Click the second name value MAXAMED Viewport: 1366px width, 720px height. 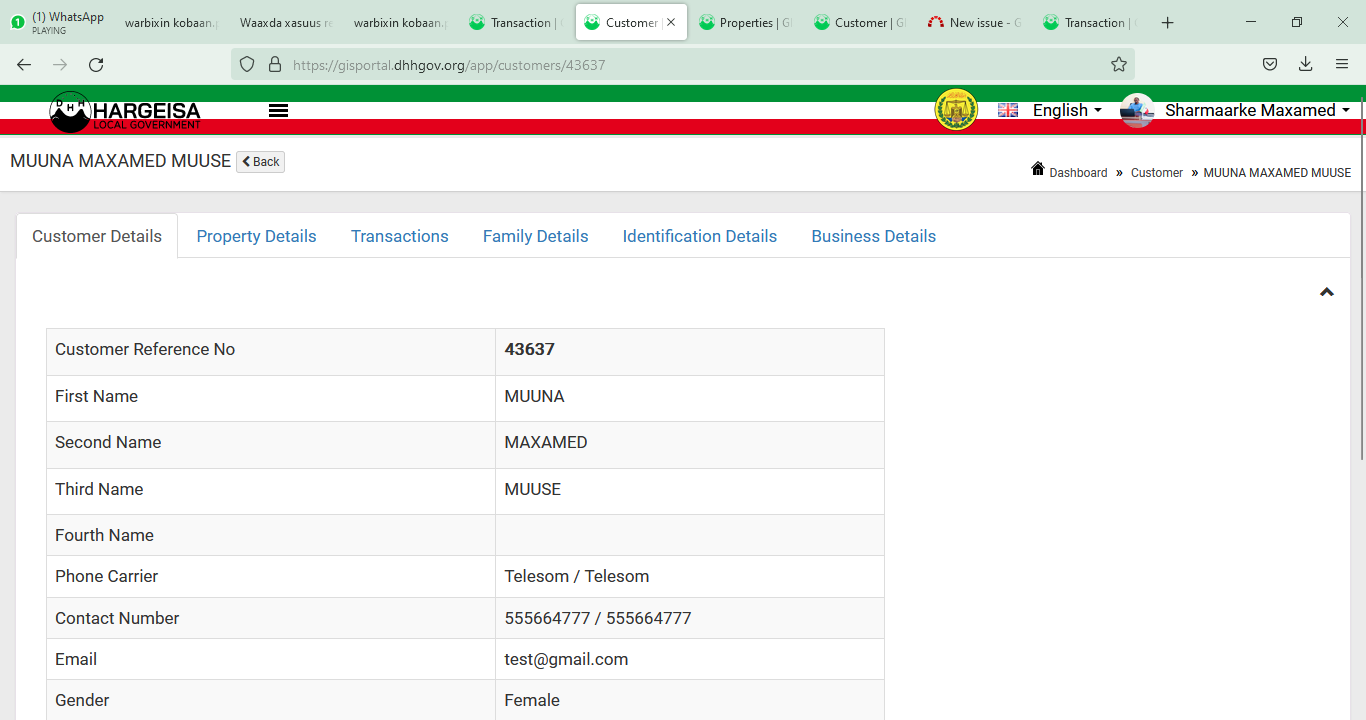[x=545, y=442]
